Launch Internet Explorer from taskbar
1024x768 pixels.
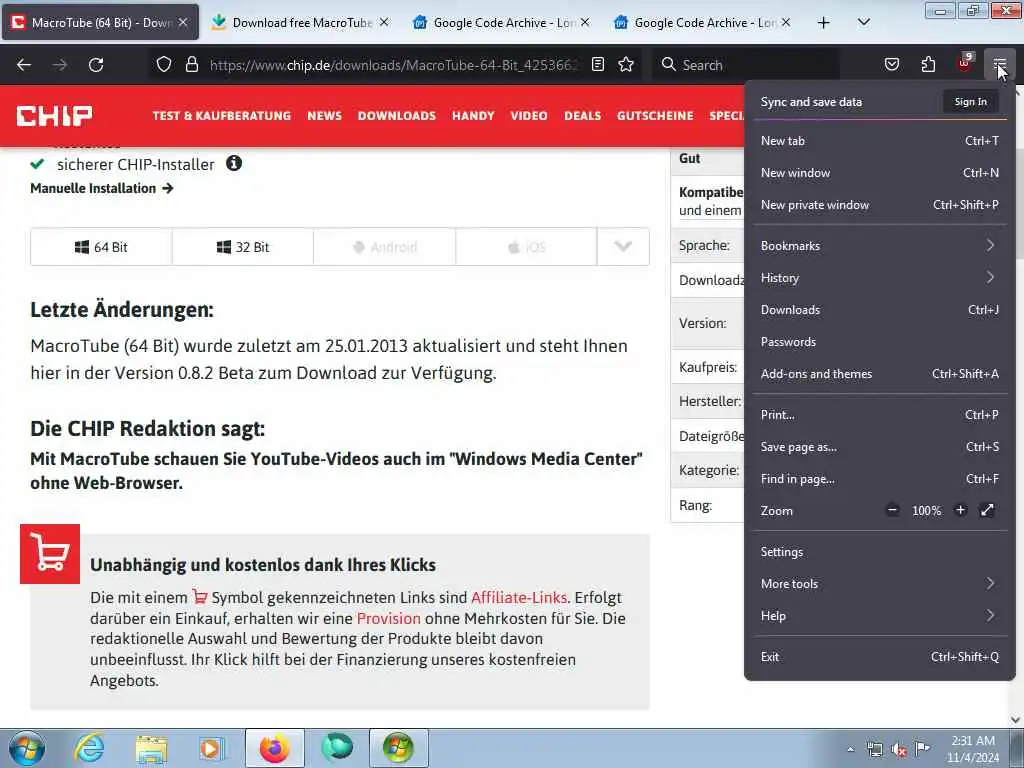(89, 748)
